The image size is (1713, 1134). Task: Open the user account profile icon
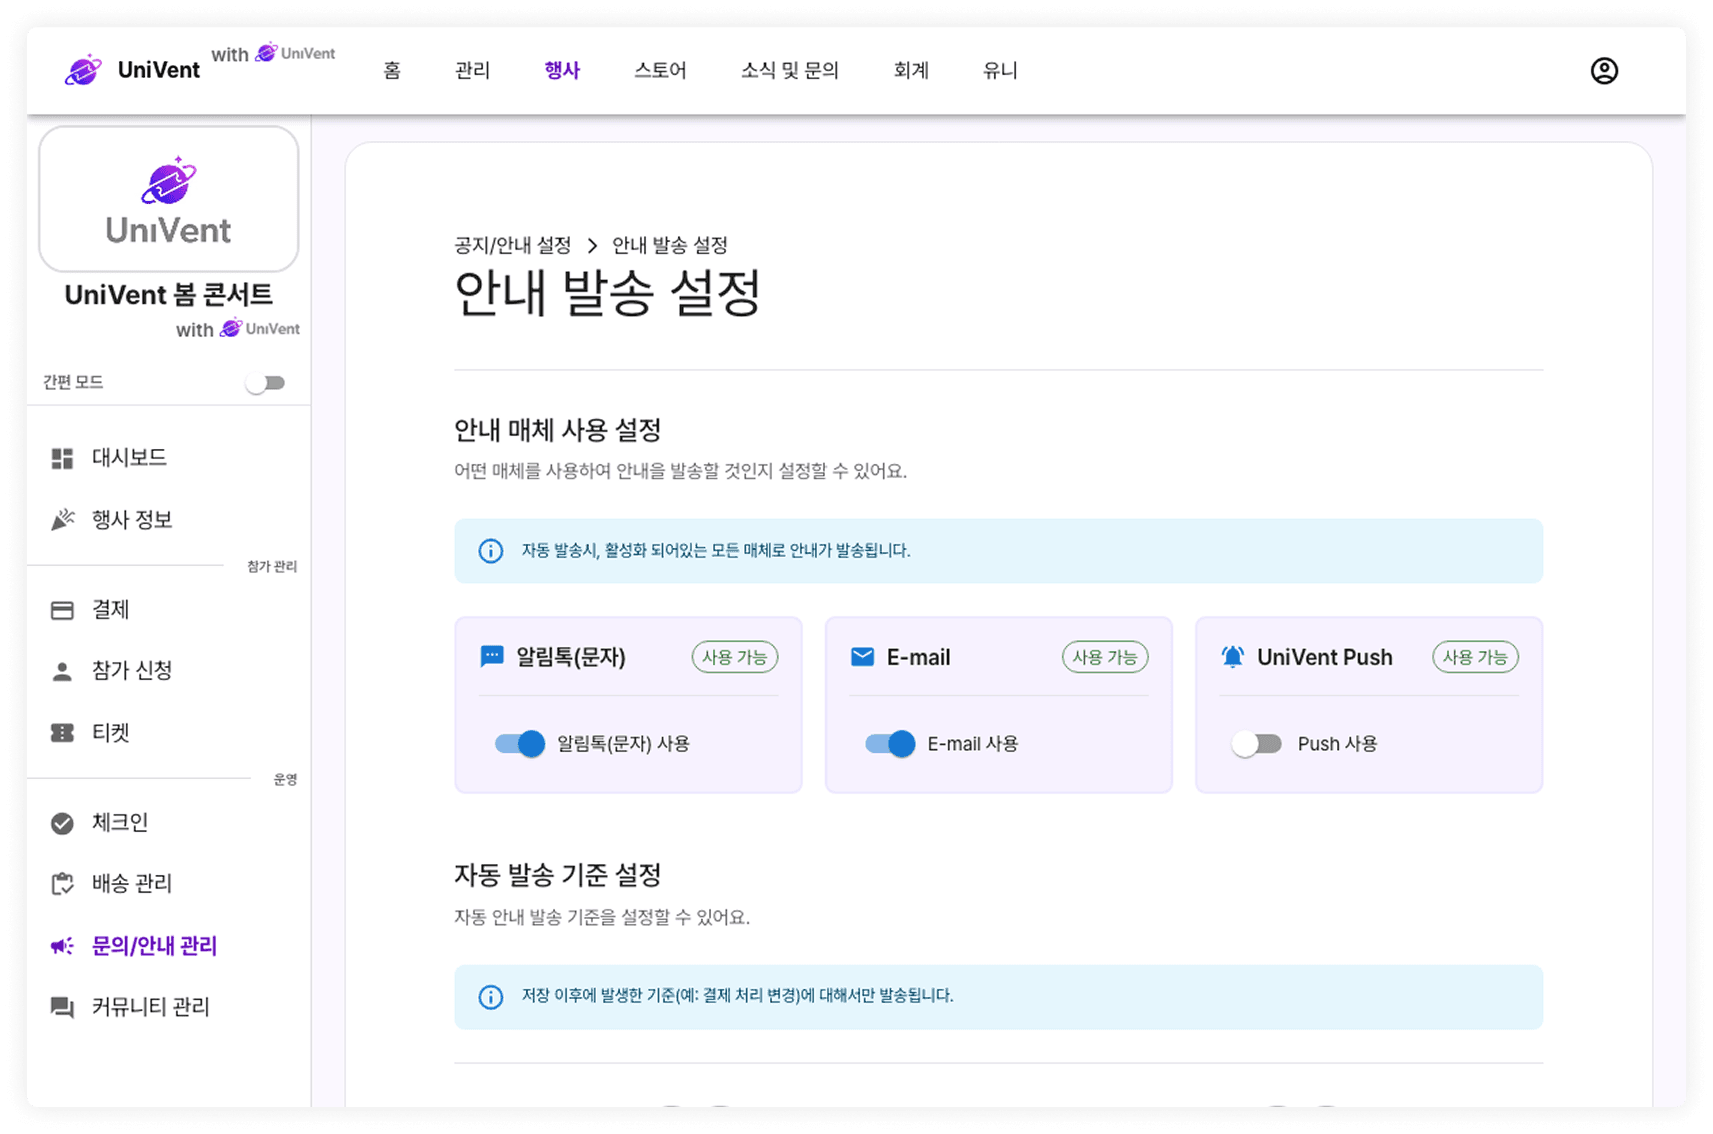[x=1604, y=71]
